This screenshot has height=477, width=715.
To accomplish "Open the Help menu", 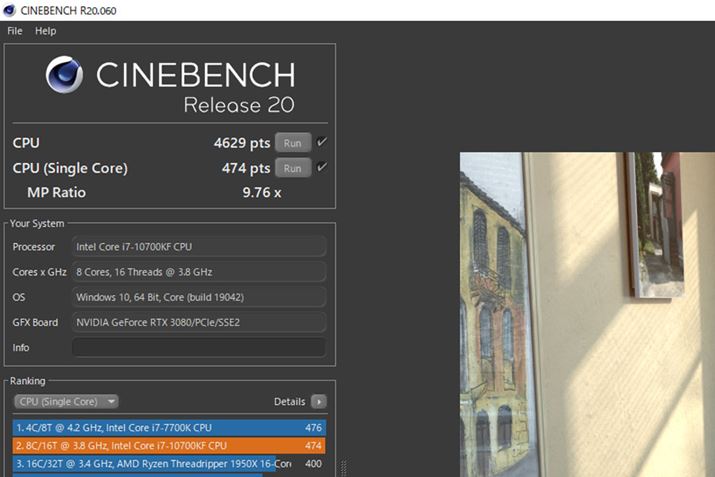I will click(46, 31).
